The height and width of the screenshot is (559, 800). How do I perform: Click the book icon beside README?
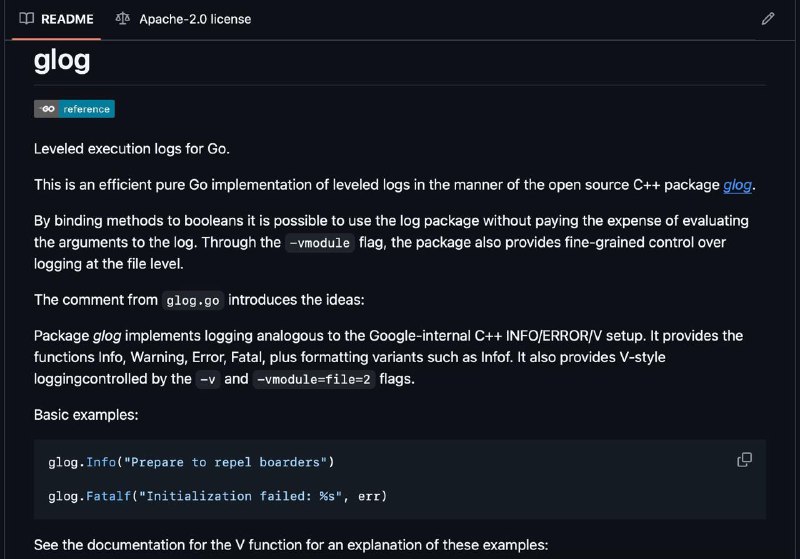click(x=27, y=19)
